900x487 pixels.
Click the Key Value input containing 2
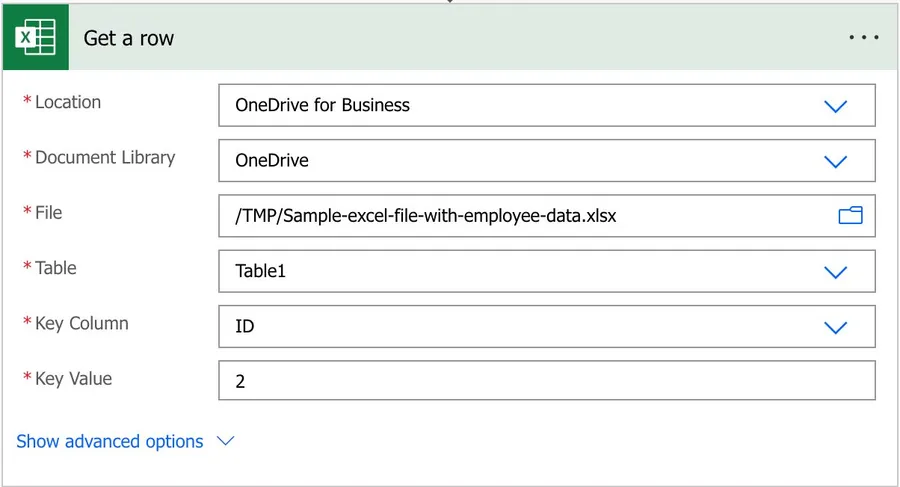(x=546, y=381)
